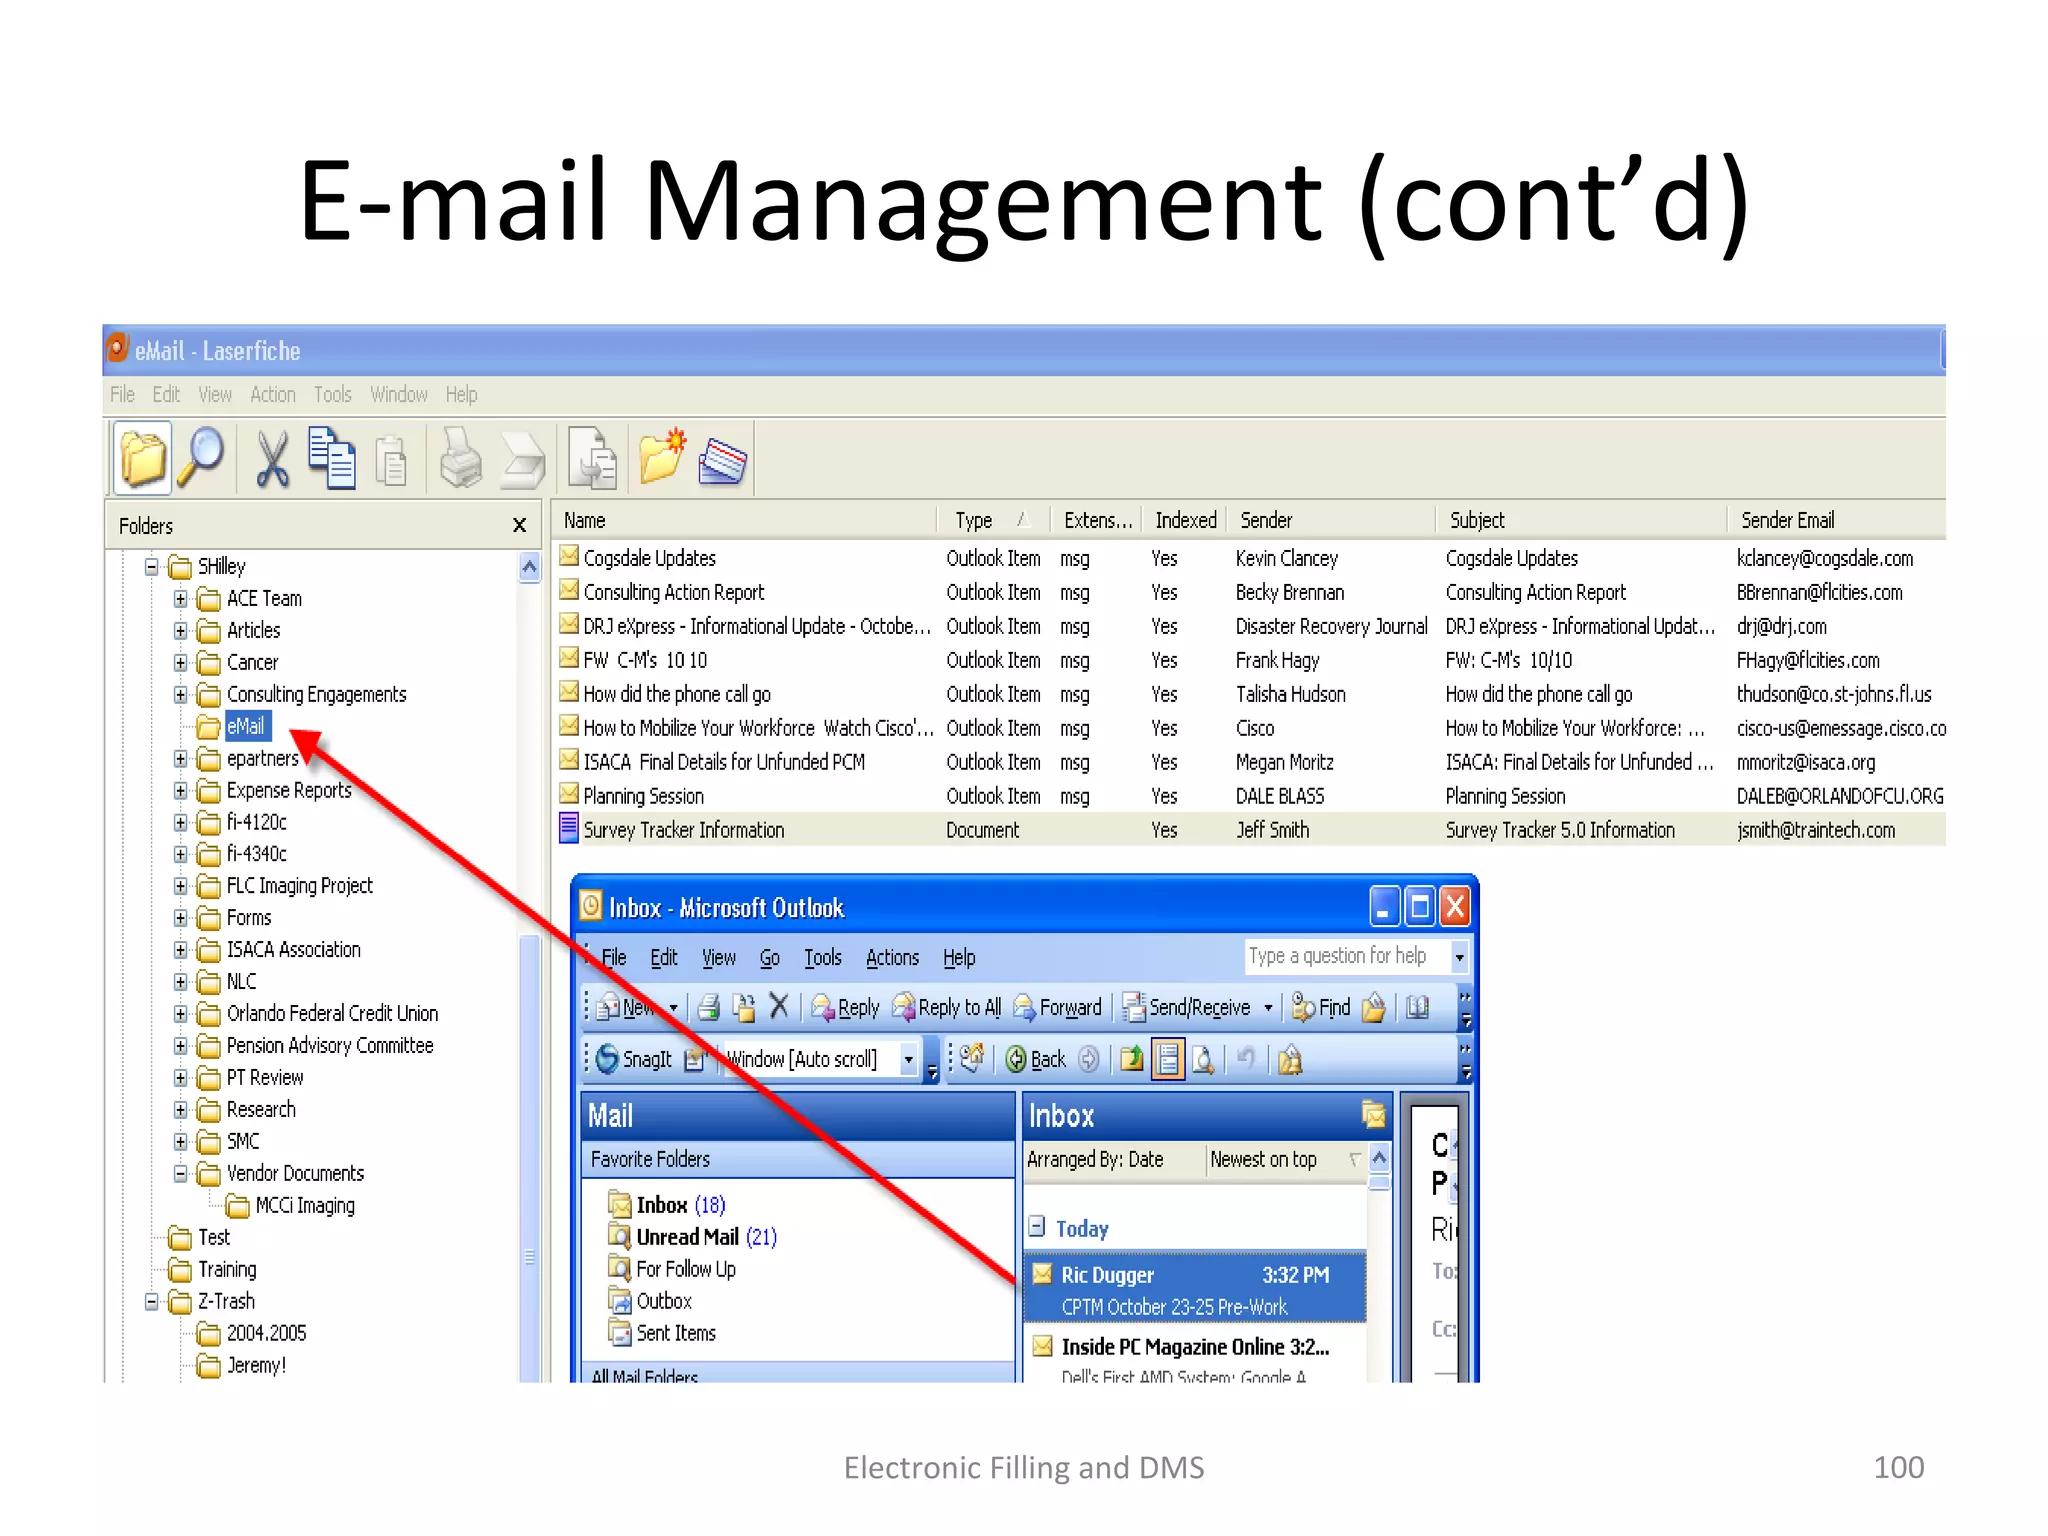Click the magnifying glass search icon
Image resolution: width=2048 pixels, height=1536 pixels.
[x=201, y=459]
